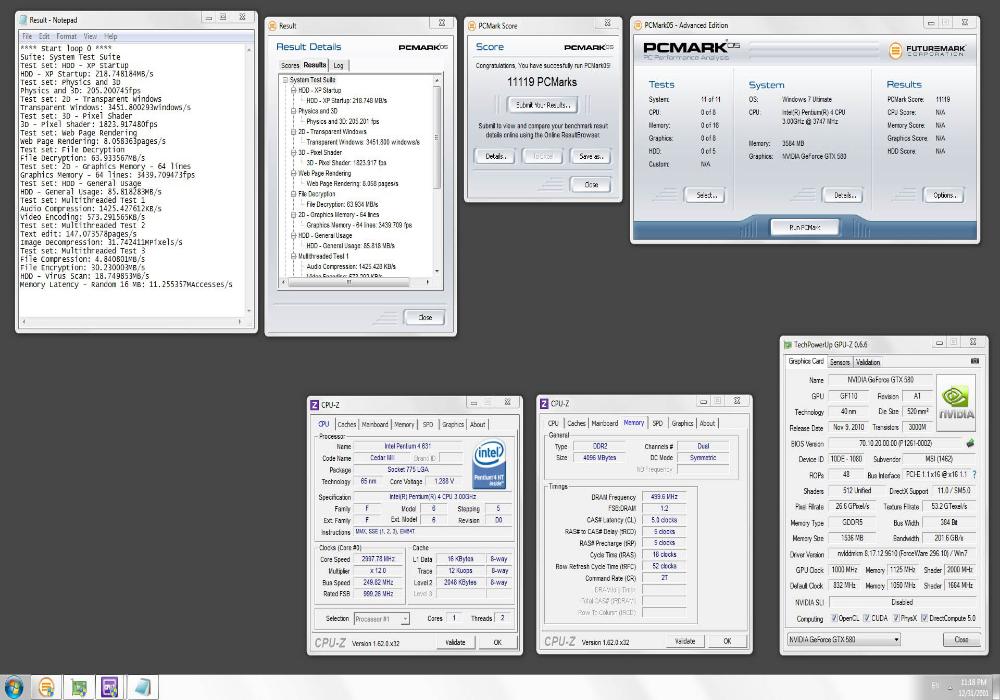This screenshot has height=700, width=1000.
Task: Click the Futuremark Corporation logo
Action: (x=927, y=50)
